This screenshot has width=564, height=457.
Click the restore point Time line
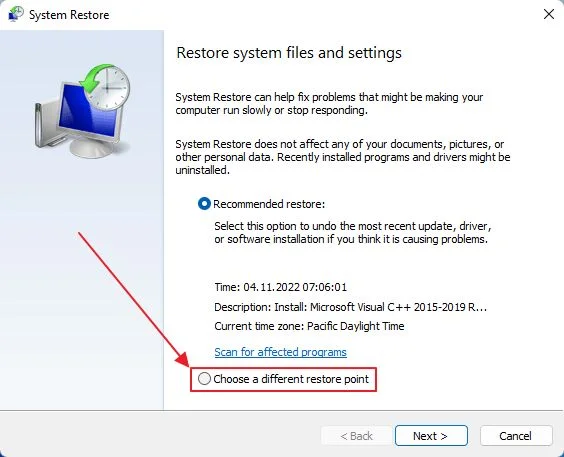(281, 287)
